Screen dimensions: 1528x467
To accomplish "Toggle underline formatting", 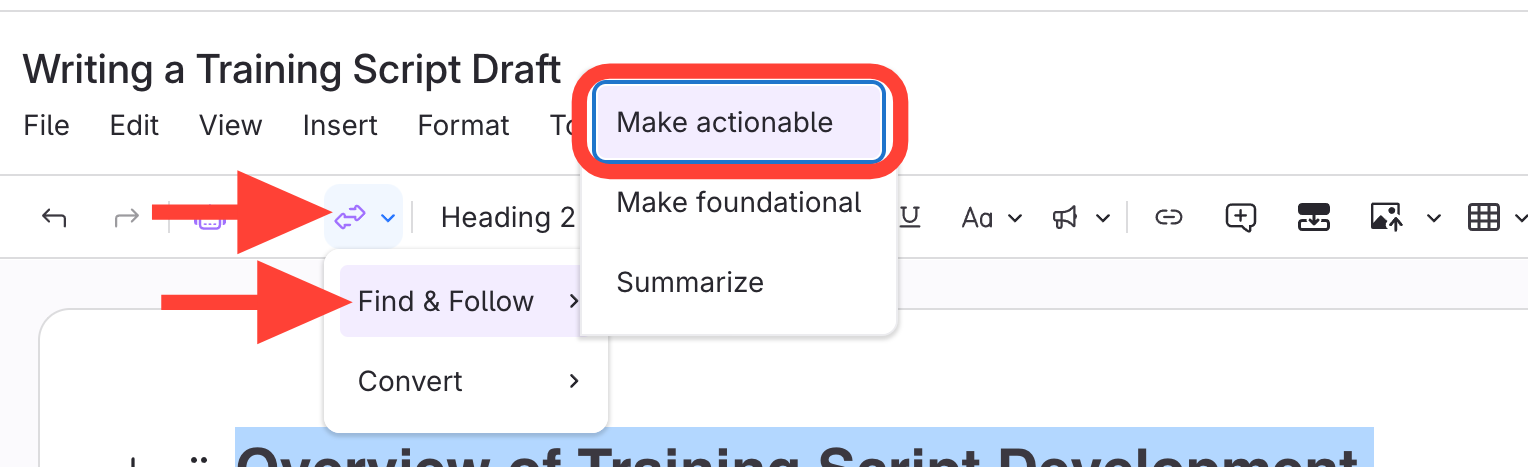I will pyautogui.click(x=909, y=217).
